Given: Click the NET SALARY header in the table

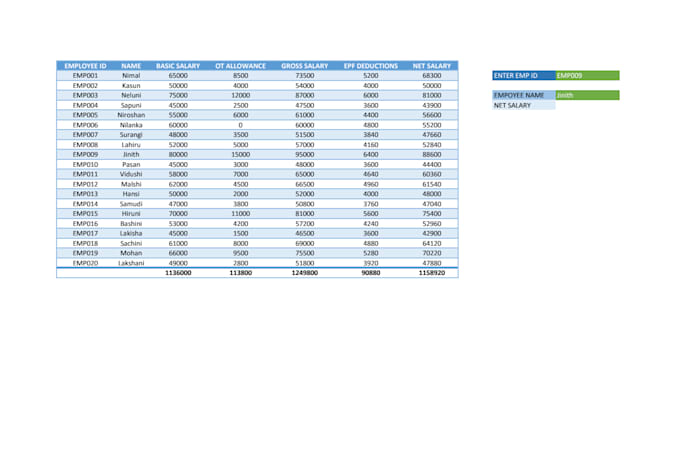Looking at the screenshot, I should click(x=432, y=66).
